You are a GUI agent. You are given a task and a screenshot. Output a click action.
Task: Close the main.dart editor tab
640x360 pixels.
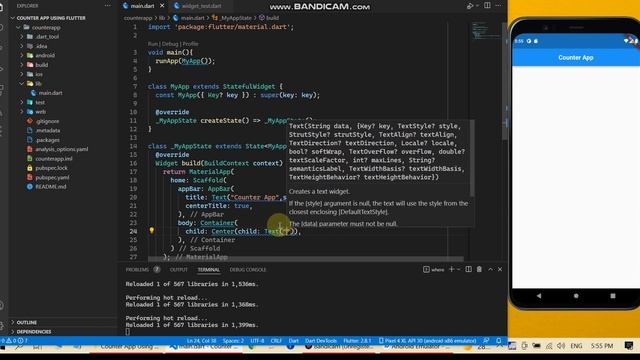pyautogui.click(x=162, y=6)
